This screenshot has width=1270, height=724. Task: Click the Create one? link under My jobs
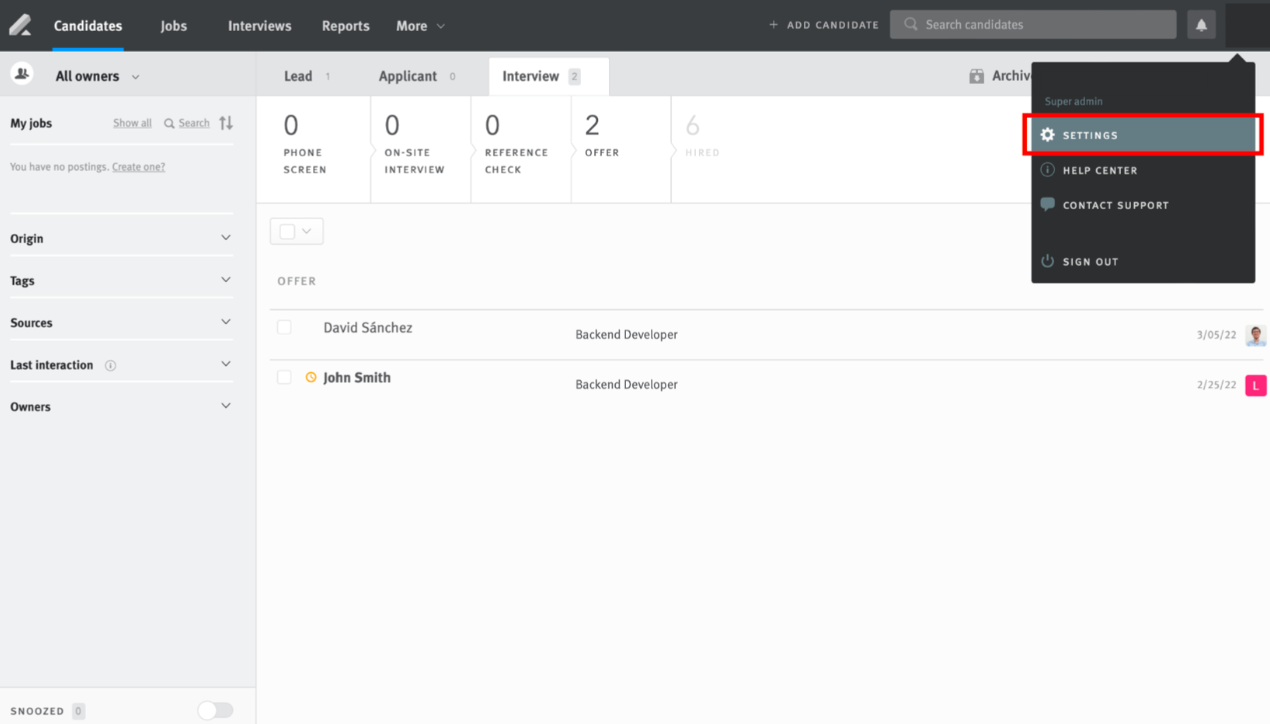click(x=138, y=166)
